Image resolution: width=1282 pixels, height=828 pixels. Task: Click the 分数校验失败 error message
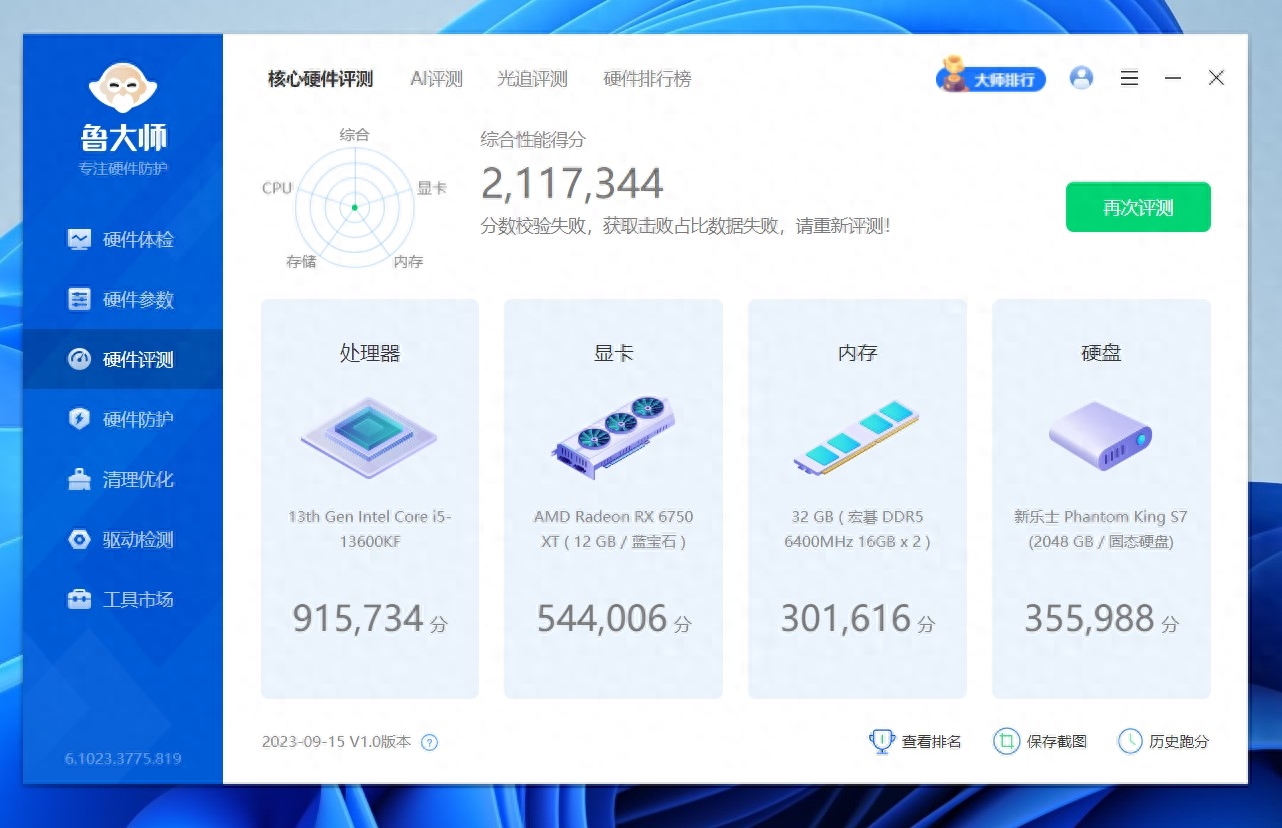(x=685, y=226)
